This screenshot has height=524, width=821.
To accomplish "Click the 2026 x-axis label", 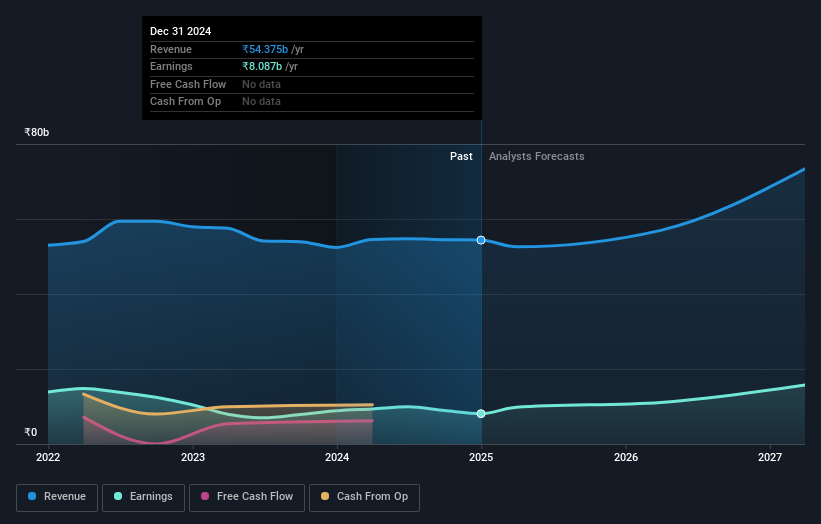I will (626, 458).
